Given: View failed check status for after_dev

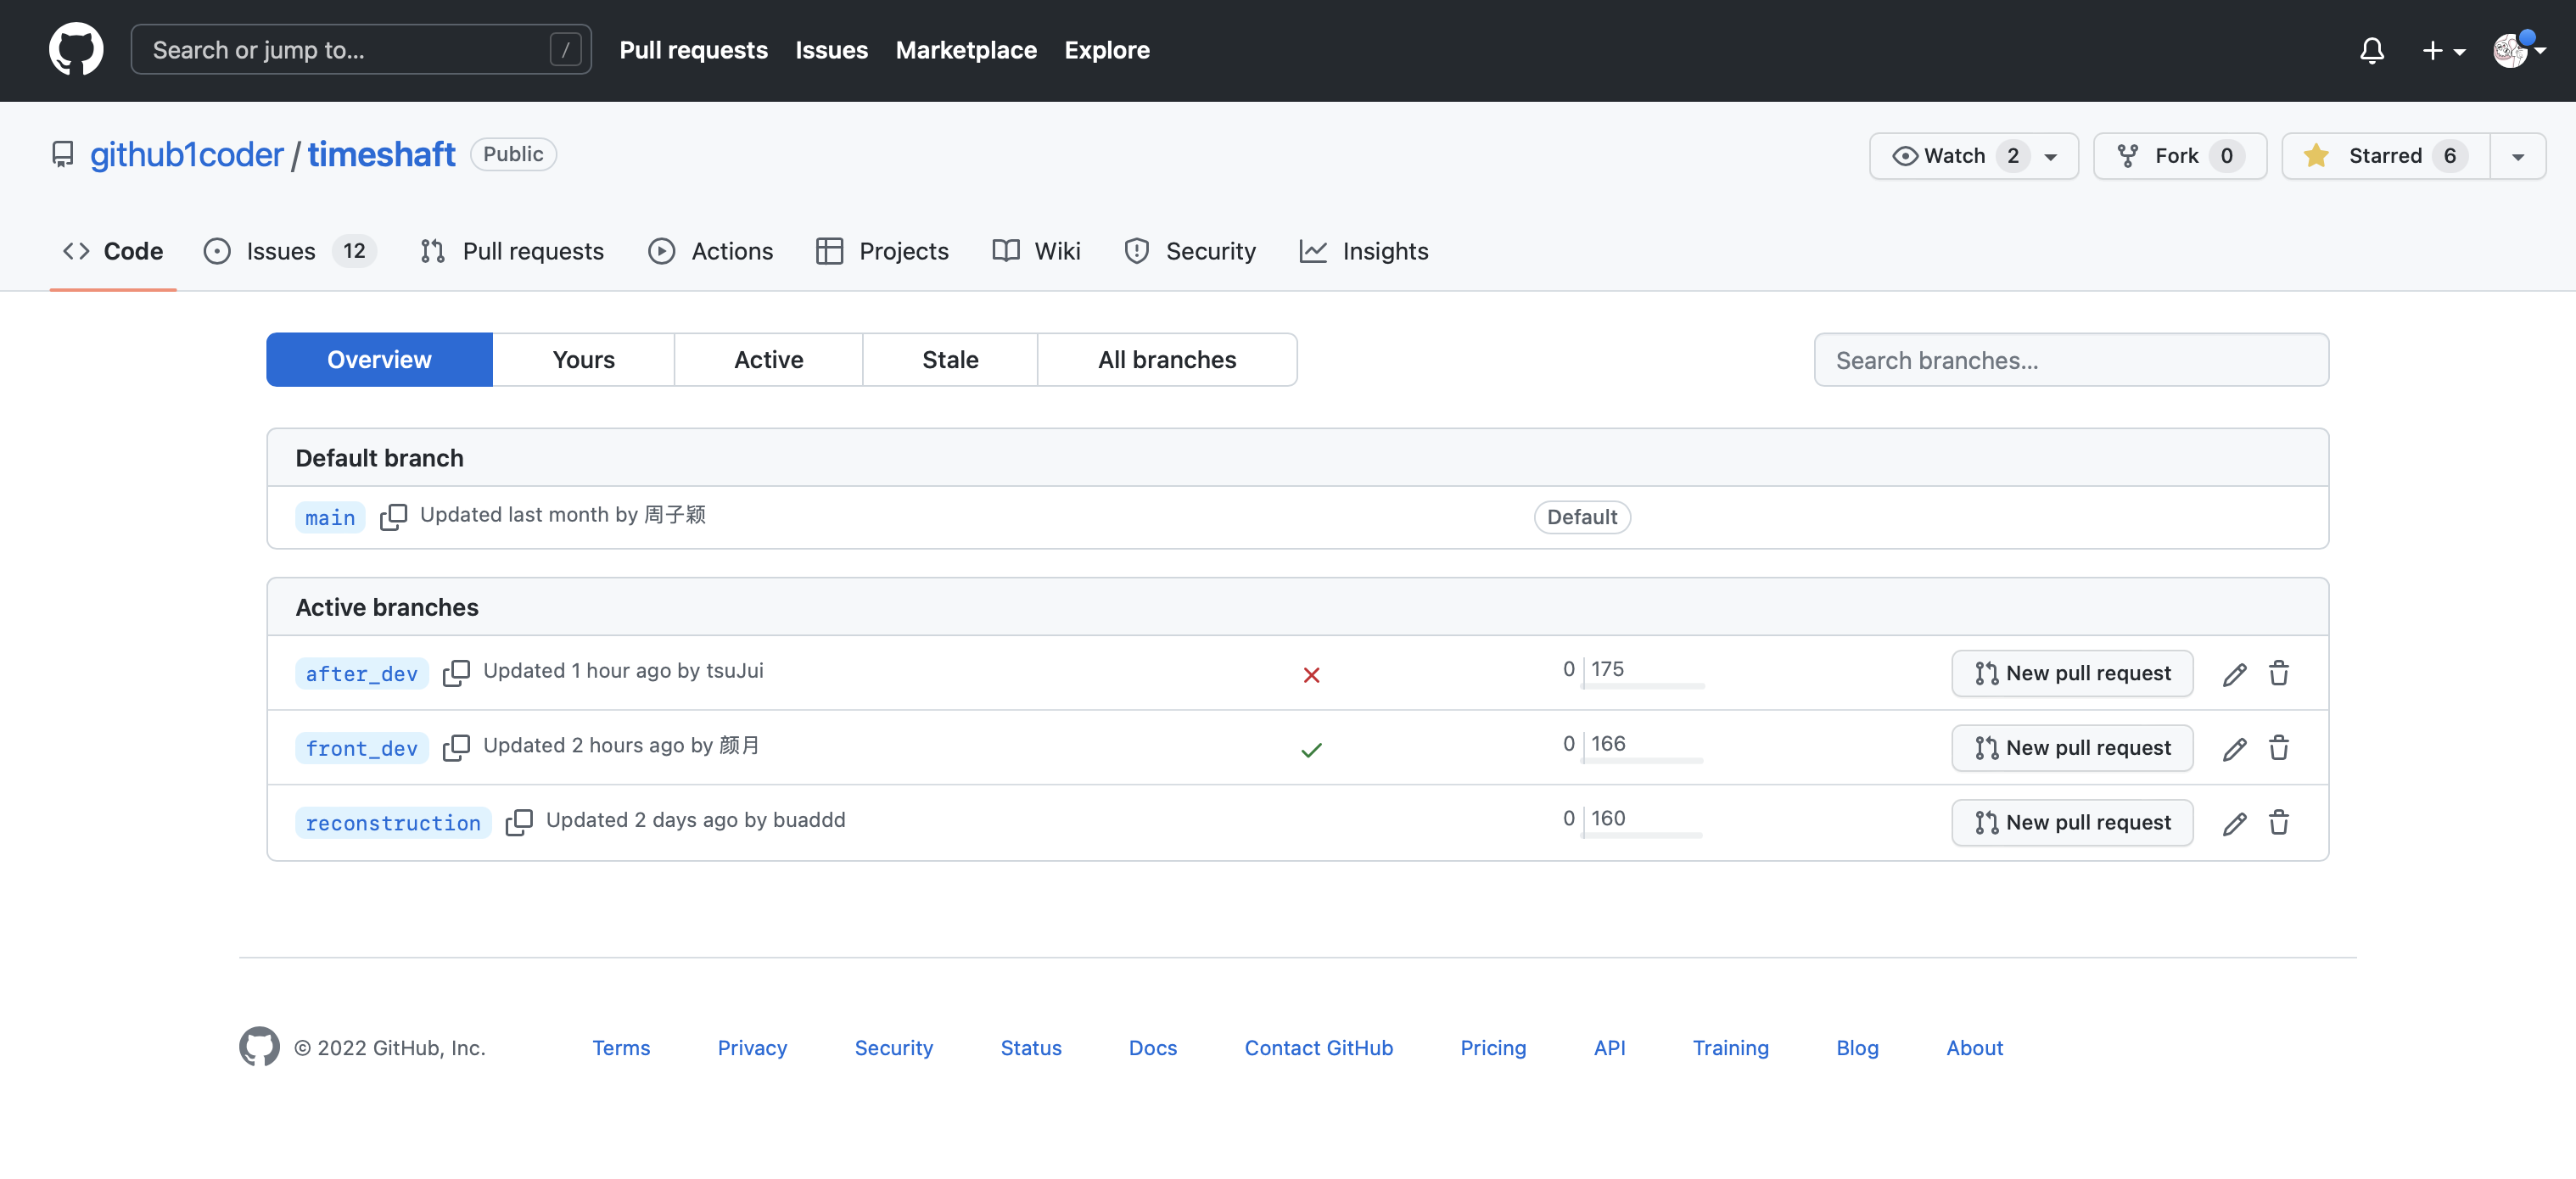Looking at the screenshot, I should 1311,675.
